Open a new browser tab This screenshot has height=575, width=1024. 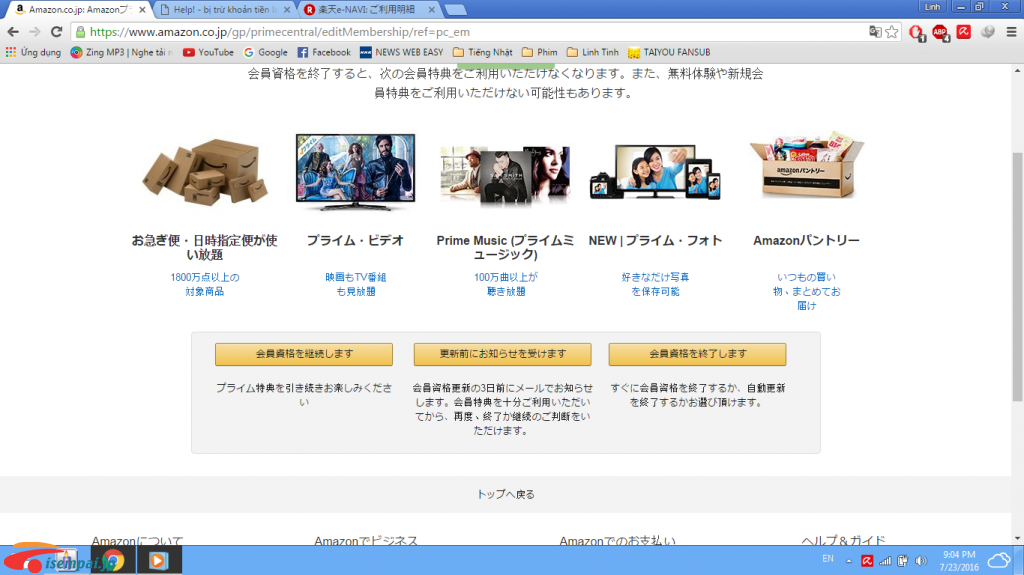(455, 10)
